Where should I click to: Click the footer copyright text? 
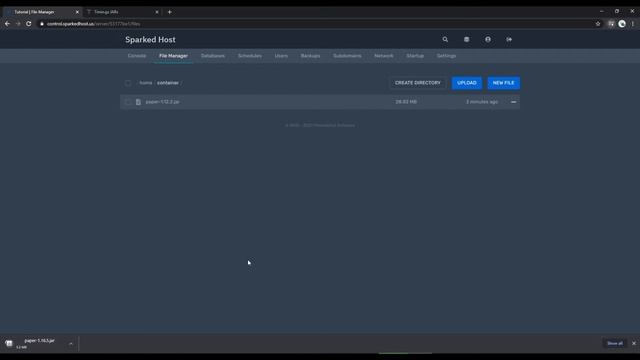point(320,125)
